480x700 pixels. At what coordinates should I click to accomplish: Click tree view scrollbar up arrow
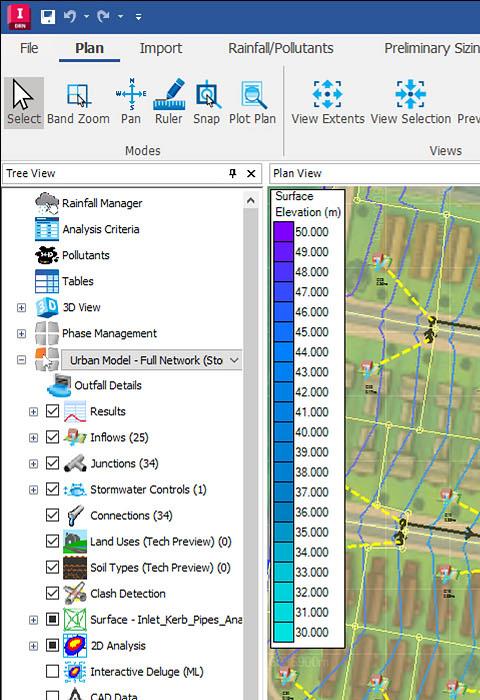coord(250,201)
